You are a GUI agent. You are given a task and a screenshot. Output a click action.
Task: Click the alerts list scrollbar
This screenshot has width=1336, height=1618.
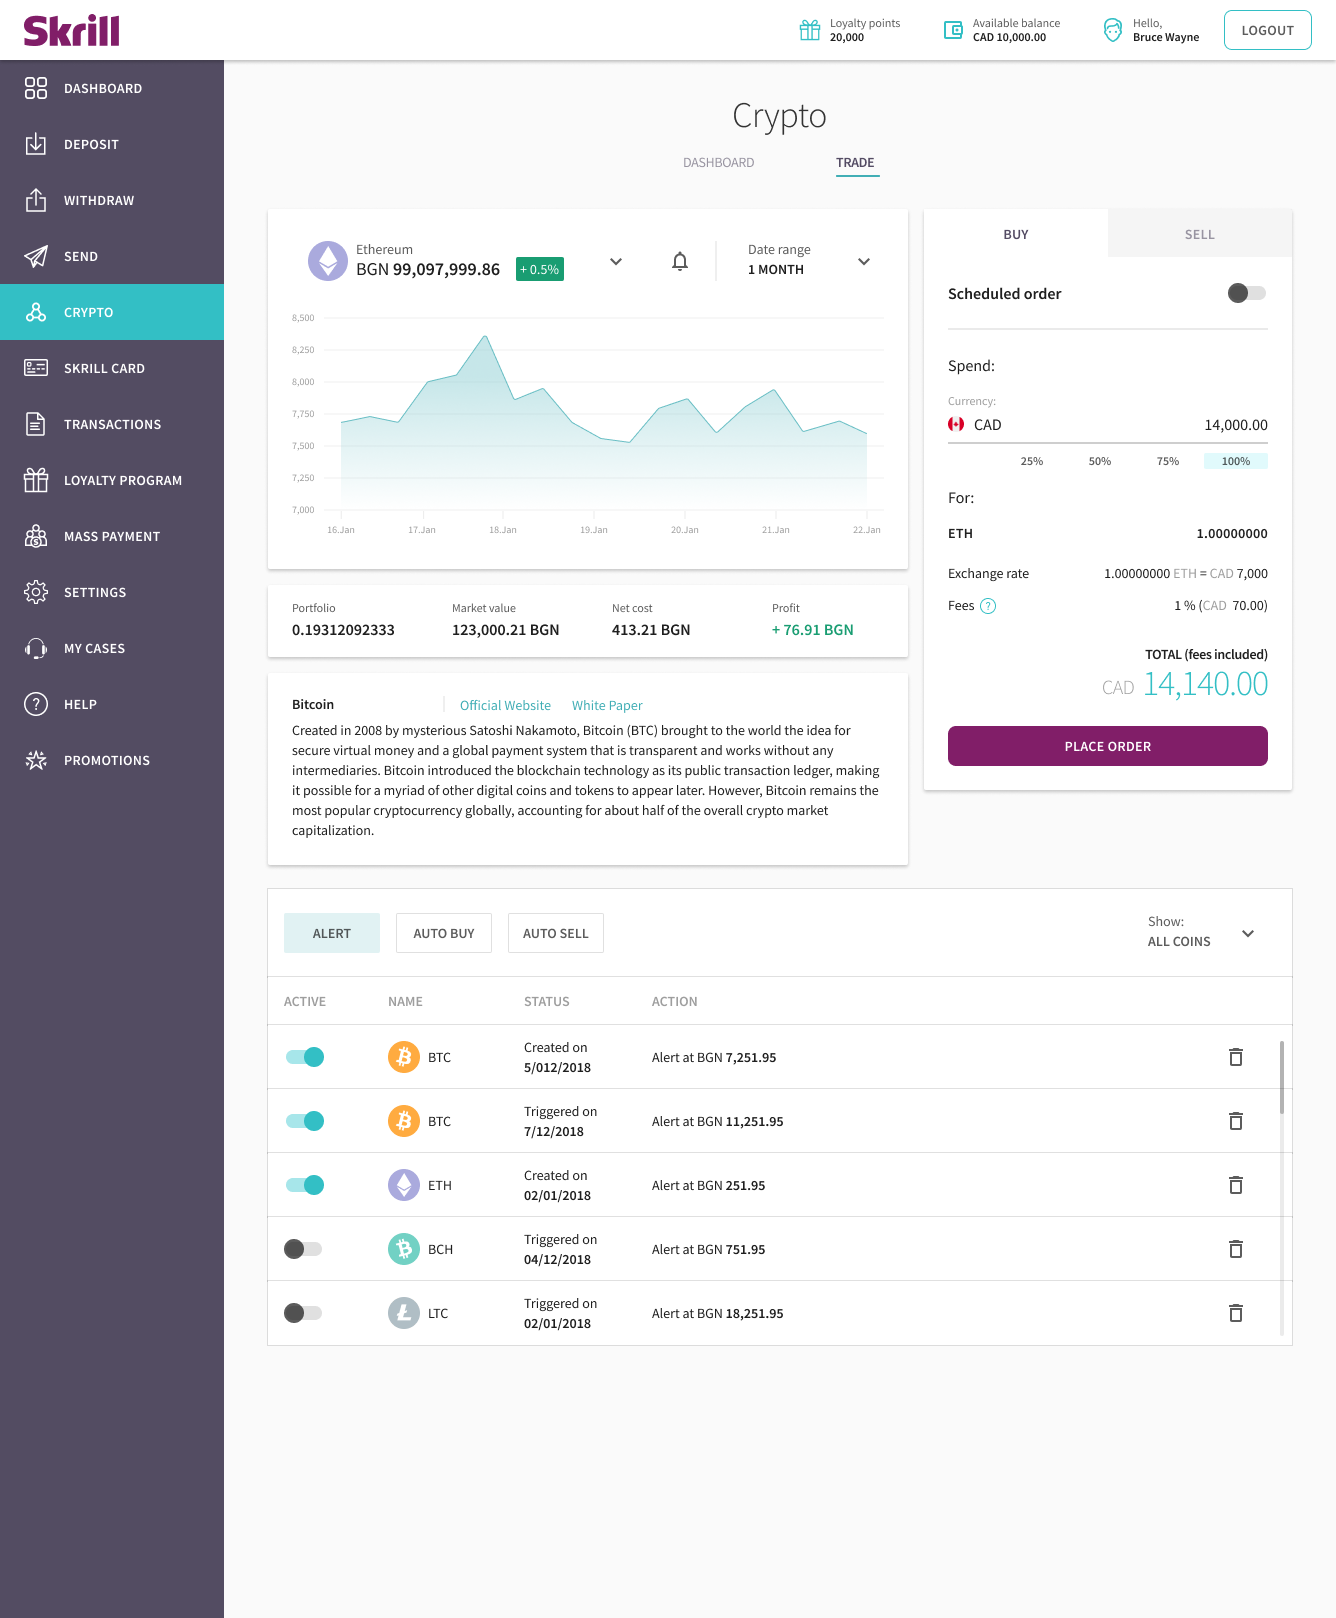pyautogui.click(x=1282, y=1078)
